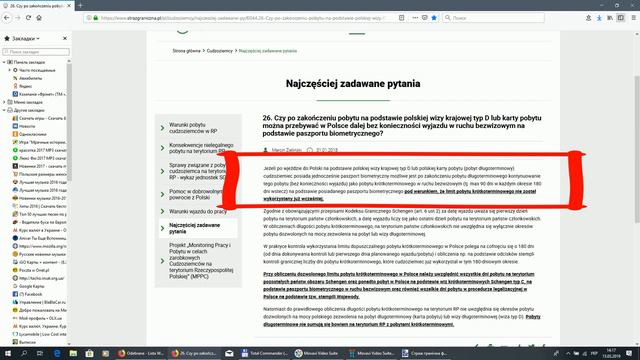
Task: Click the bookmarks sidebar search field
Action: [x=36, y=52]
